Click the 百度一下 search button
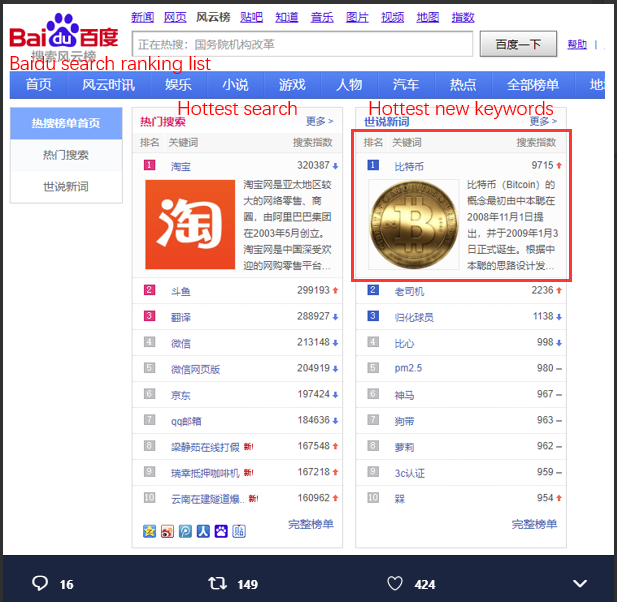This screenshot has width=617, height=602. (x=518, y=44)
